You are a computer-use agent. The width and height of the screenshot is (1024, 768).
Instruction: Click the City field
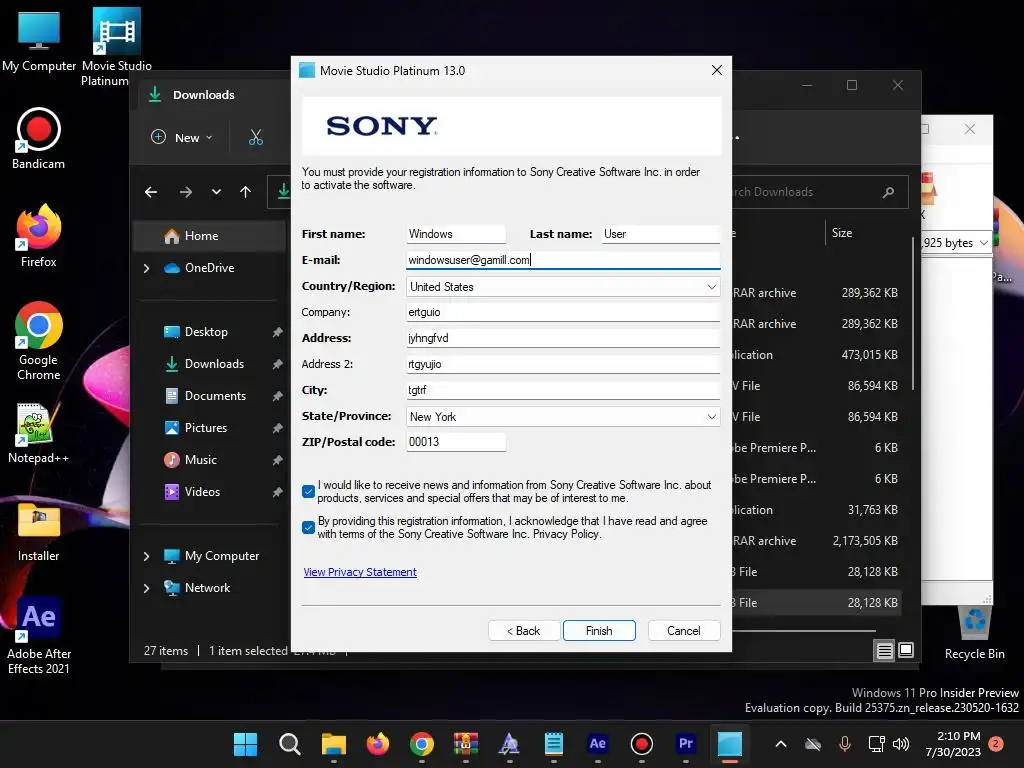pyautogui.click(x=563, y=390)
